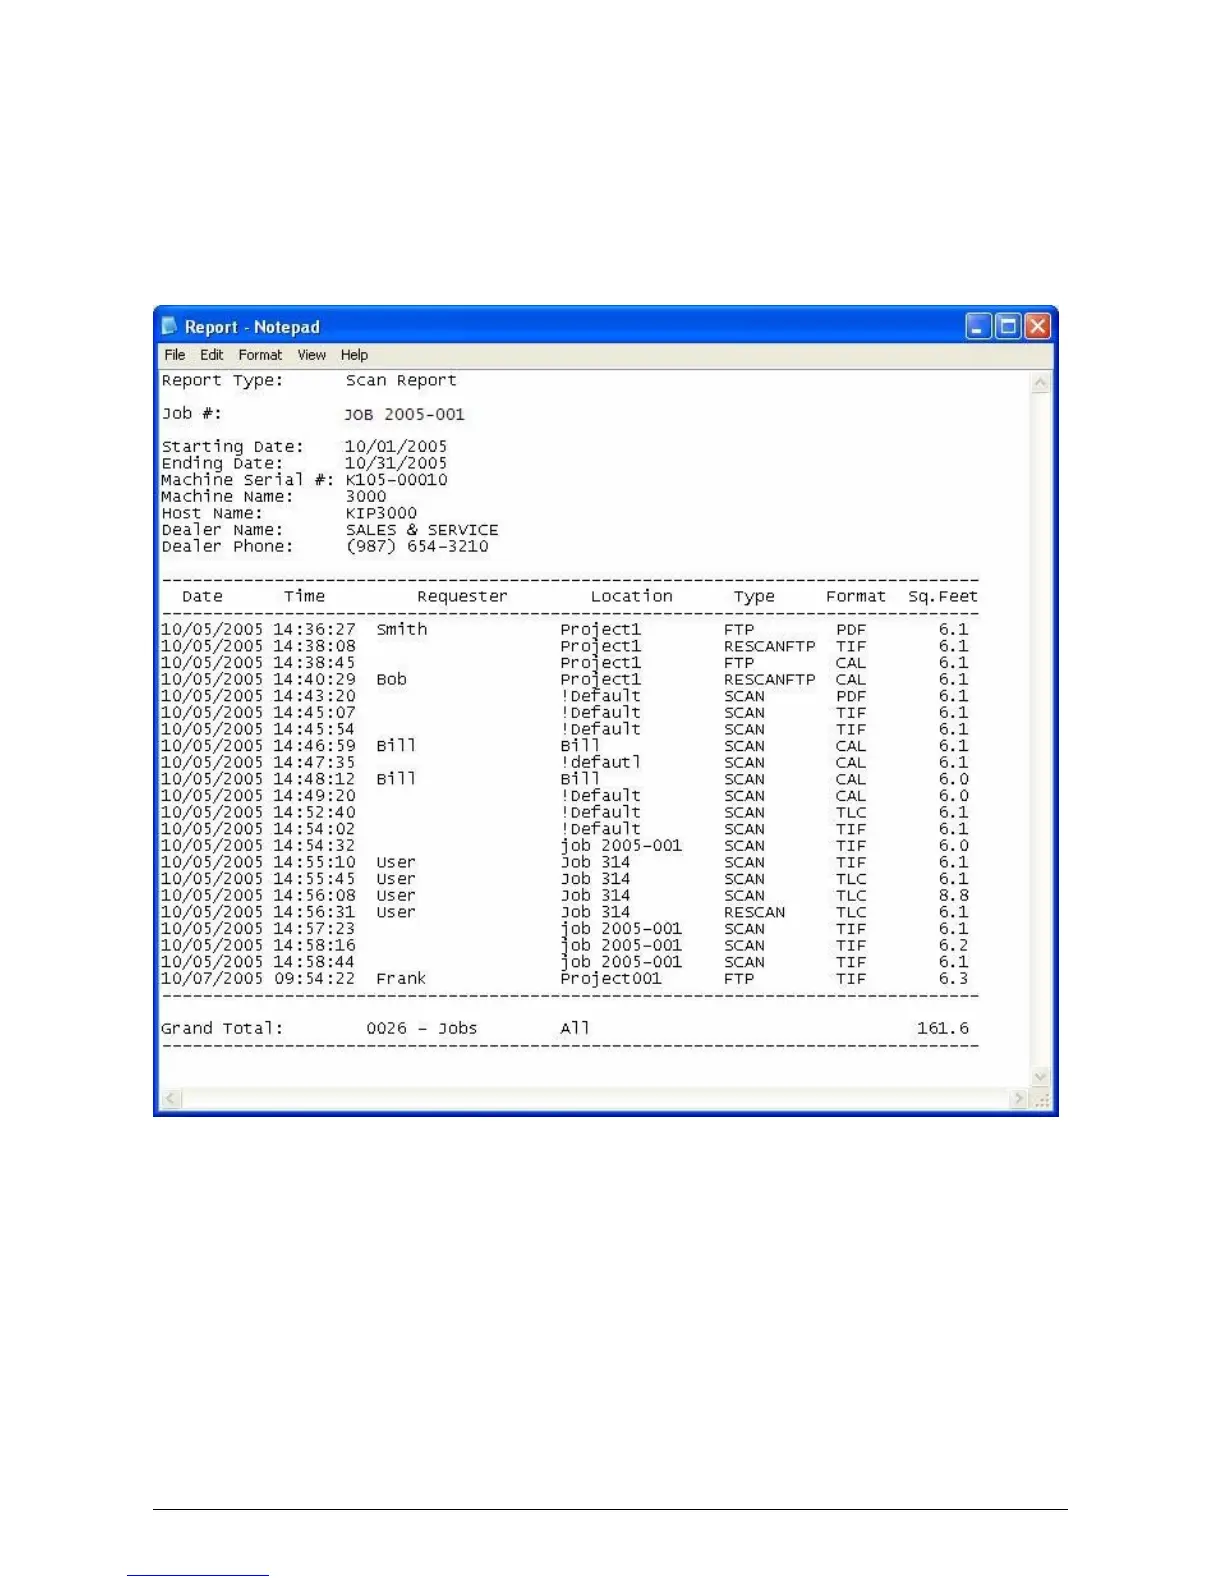Click the '6.2' square feet value
The height and width of the screenshot is (1584, 1224).
pos(954,946)
